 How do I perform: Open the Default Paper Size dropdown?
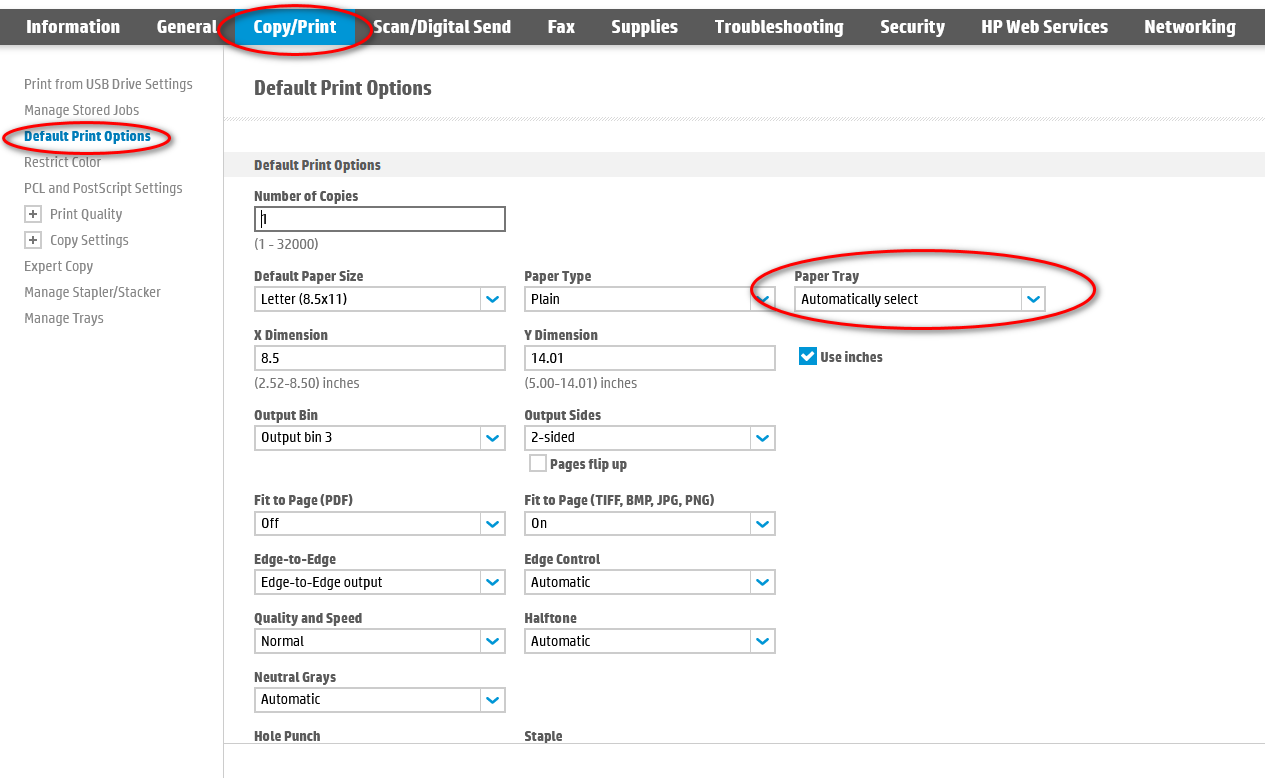coord(380,299)
